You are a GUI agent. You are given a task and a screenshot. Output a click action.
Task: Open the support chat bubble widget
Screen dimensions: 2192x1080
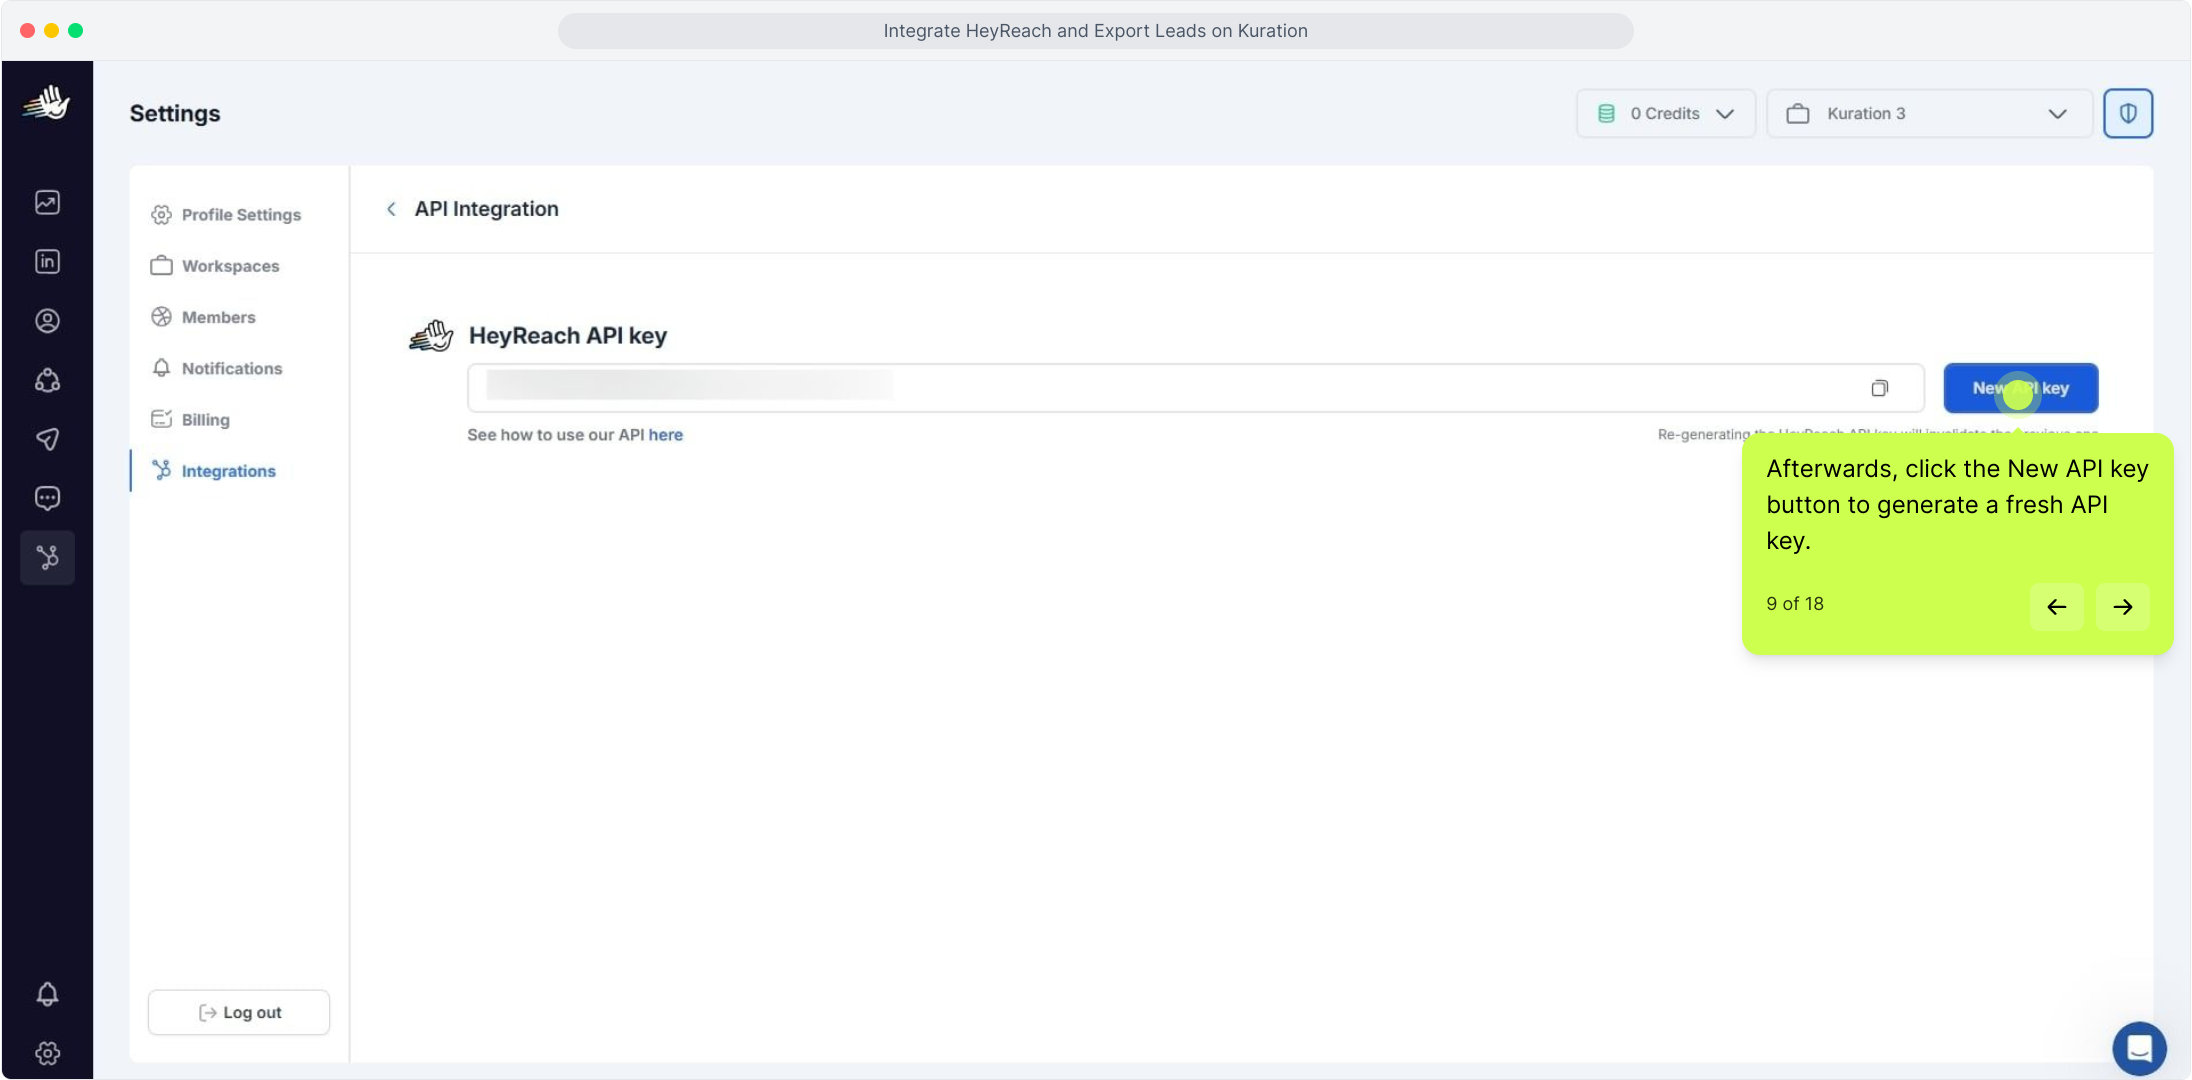point(2139,1048)
